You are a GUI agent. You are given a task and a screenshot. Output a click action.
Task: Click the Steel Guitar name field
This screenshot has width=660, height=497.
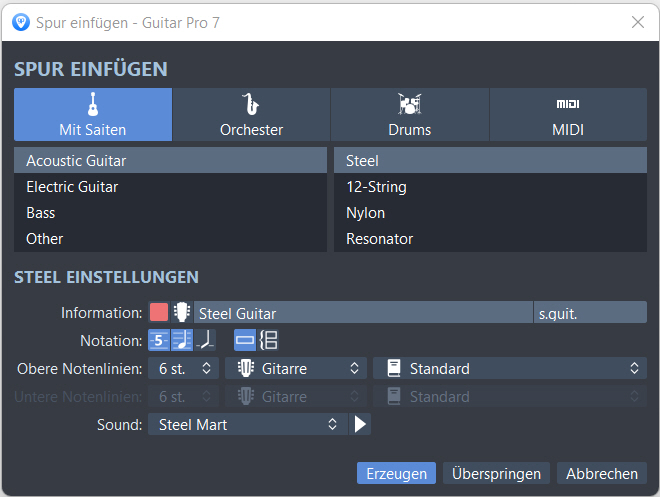click(362, 313)
